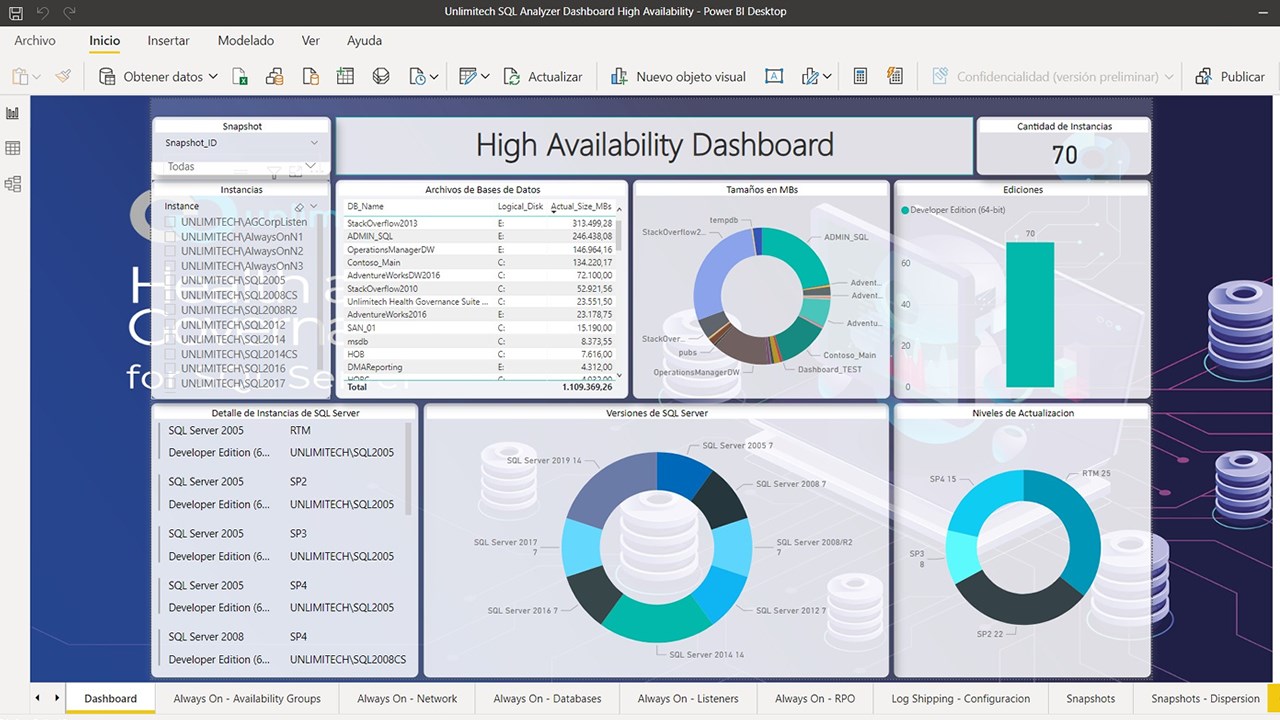Expand the Recent sources dropdown arrow

434,77
